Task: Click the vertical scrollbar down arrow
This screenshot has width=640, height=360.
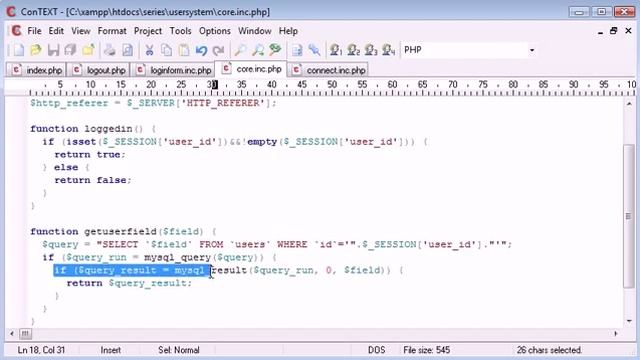Action: pos(629,322)
